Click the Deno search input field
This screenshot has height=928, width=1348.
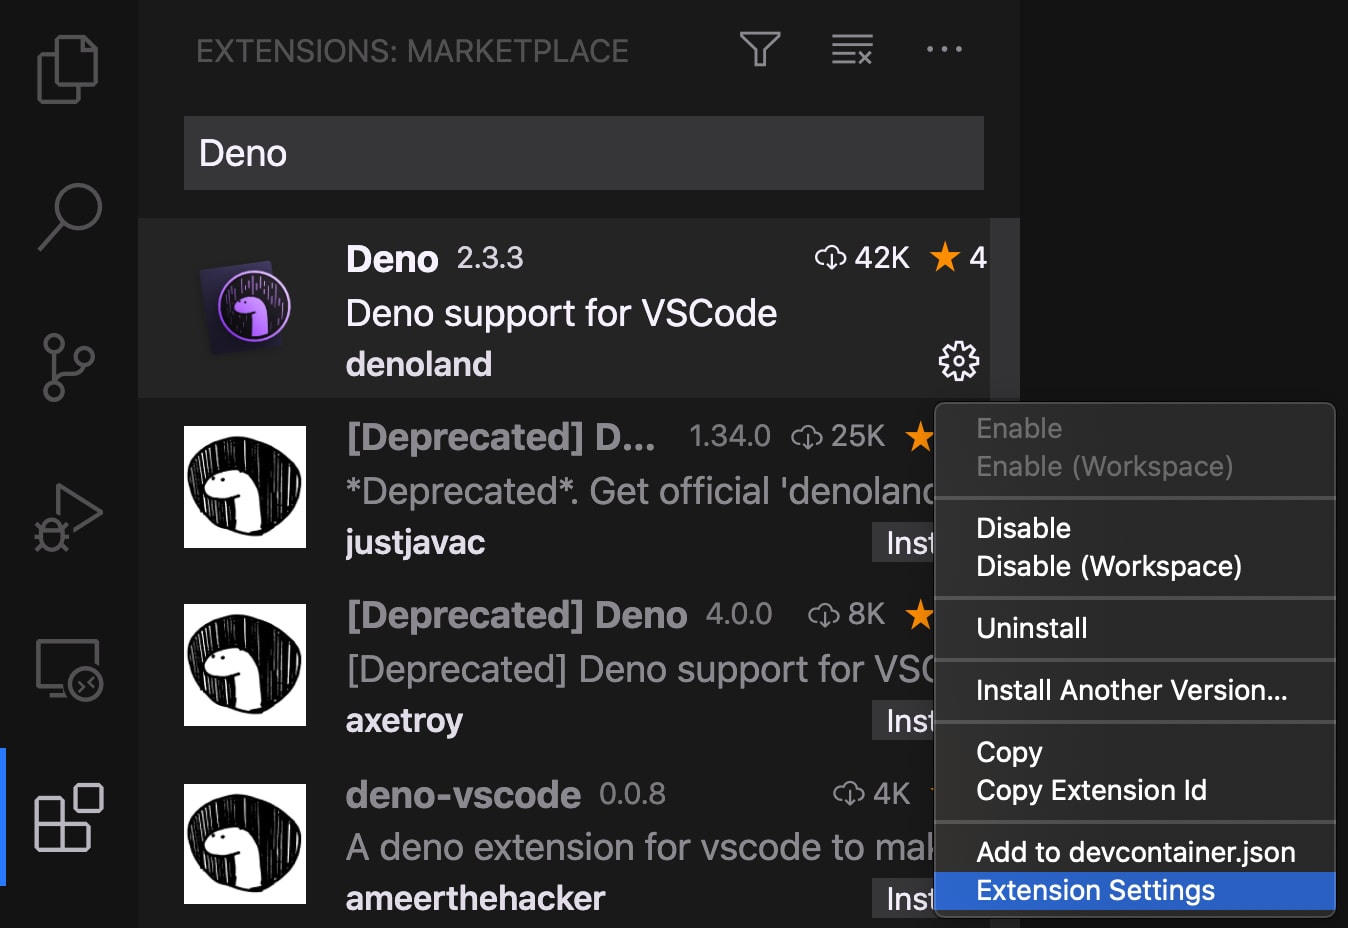[x=584, y=153]
